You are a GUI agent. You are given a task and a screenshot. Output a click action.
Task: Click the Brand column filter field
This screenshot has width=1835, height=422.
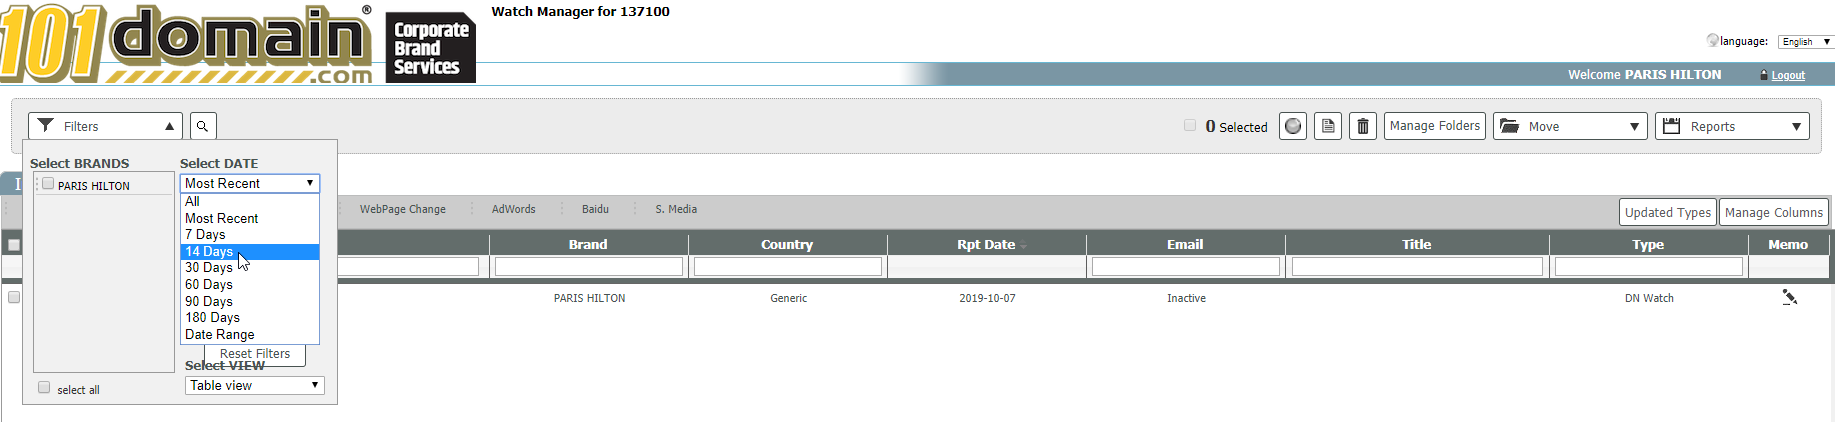point(588,267)
